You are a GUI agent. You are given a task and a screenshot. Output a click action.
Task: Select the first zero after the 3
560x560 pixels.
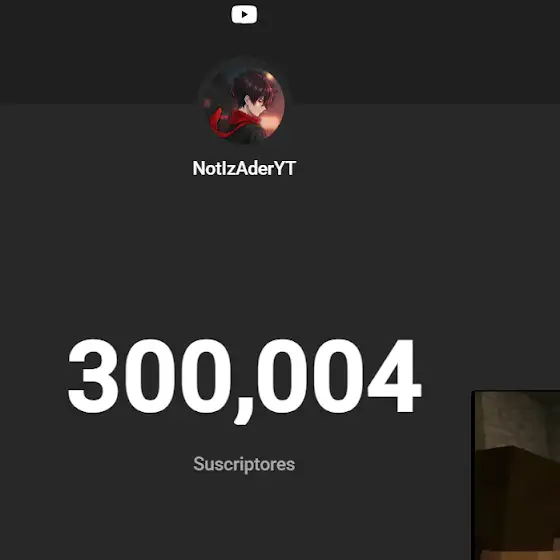150,376
